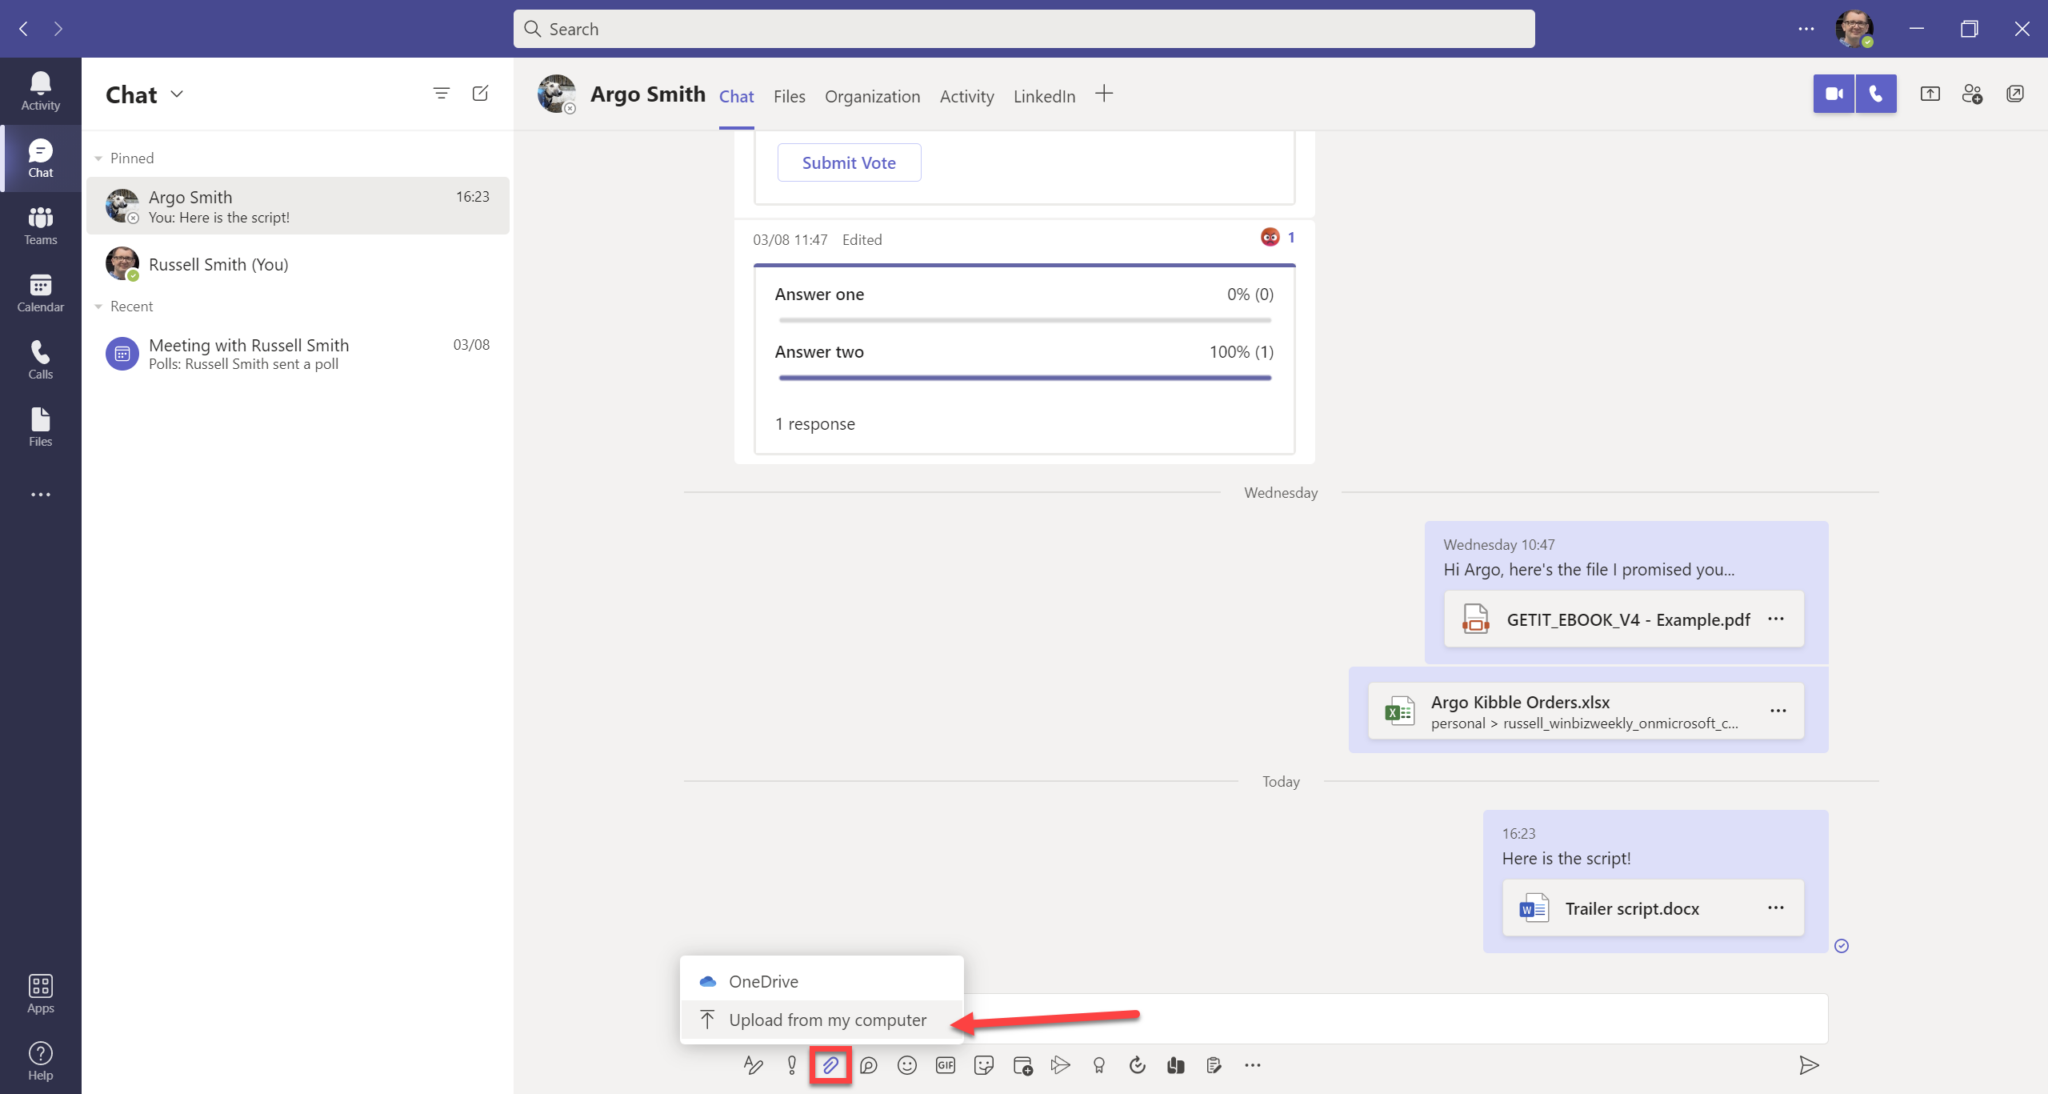Open more options for Trailer script.docx

1776,907
